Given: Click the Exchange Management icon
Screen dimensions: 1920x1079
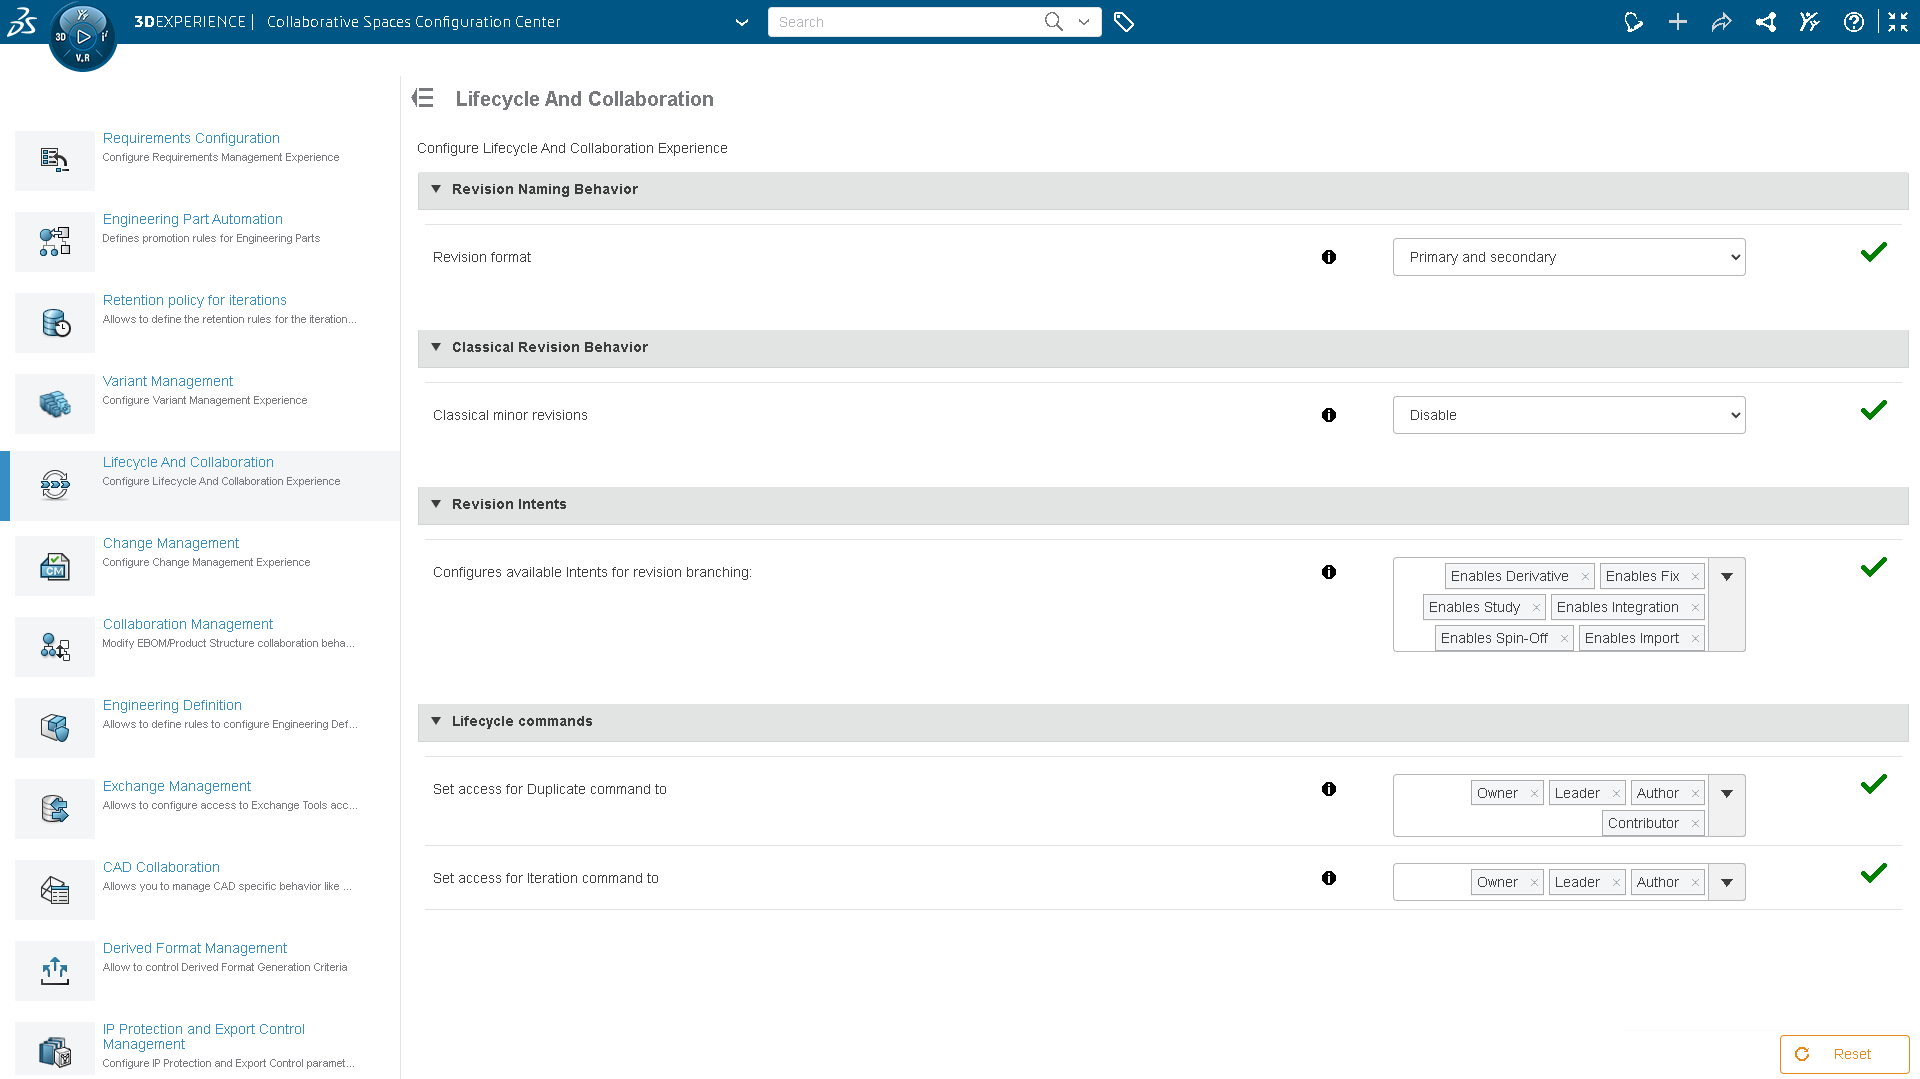Looking at the screenshot, I should click(55, 809).
